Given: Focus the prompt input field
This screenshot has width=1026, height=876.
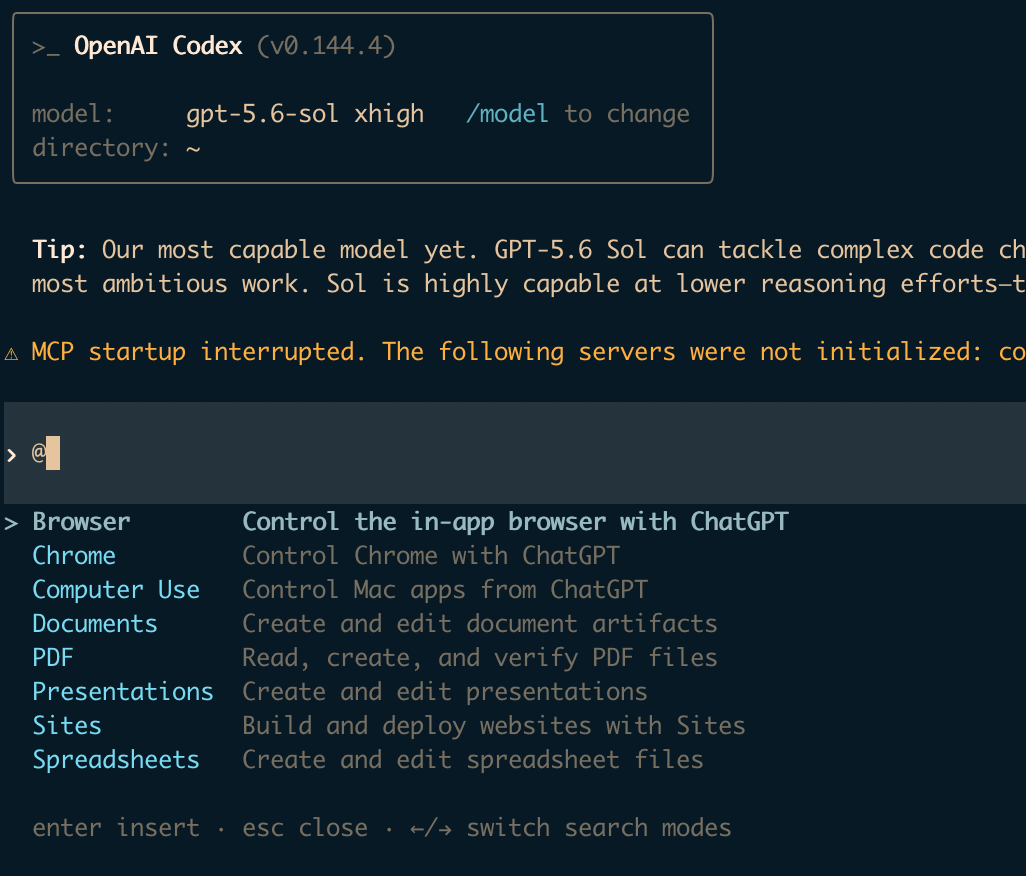Looking at the screenshot, I should (515, 453).
